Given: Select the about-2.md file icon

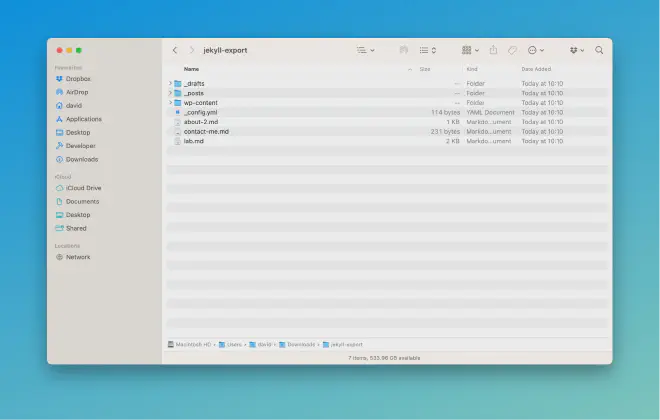Looking at the screenshot, I should 178,122.
